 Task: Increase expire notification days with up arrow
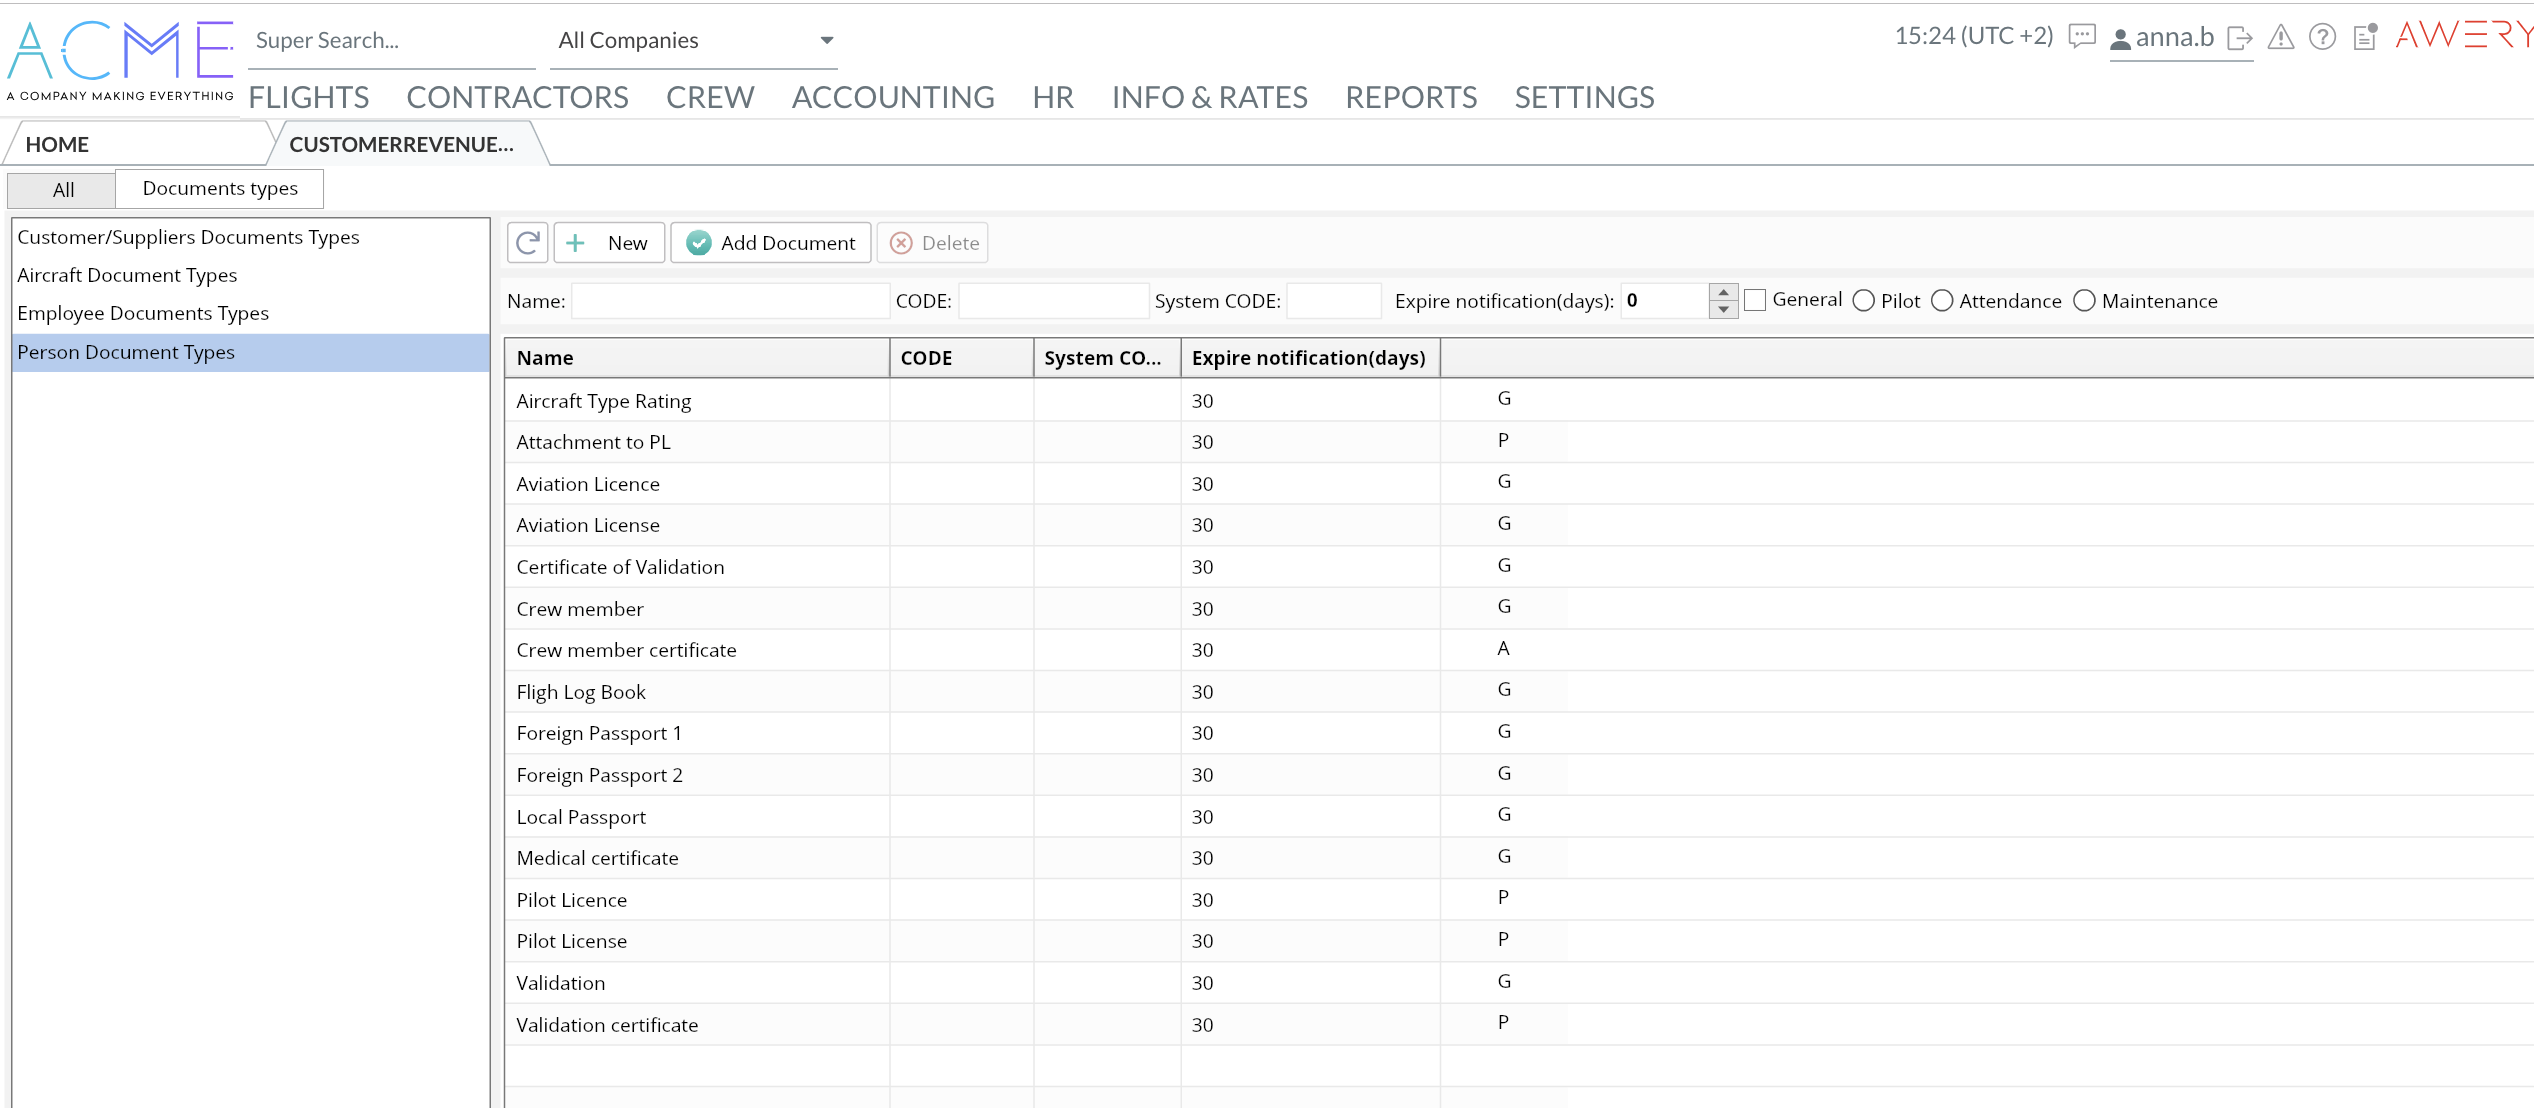coord(1723,293)
